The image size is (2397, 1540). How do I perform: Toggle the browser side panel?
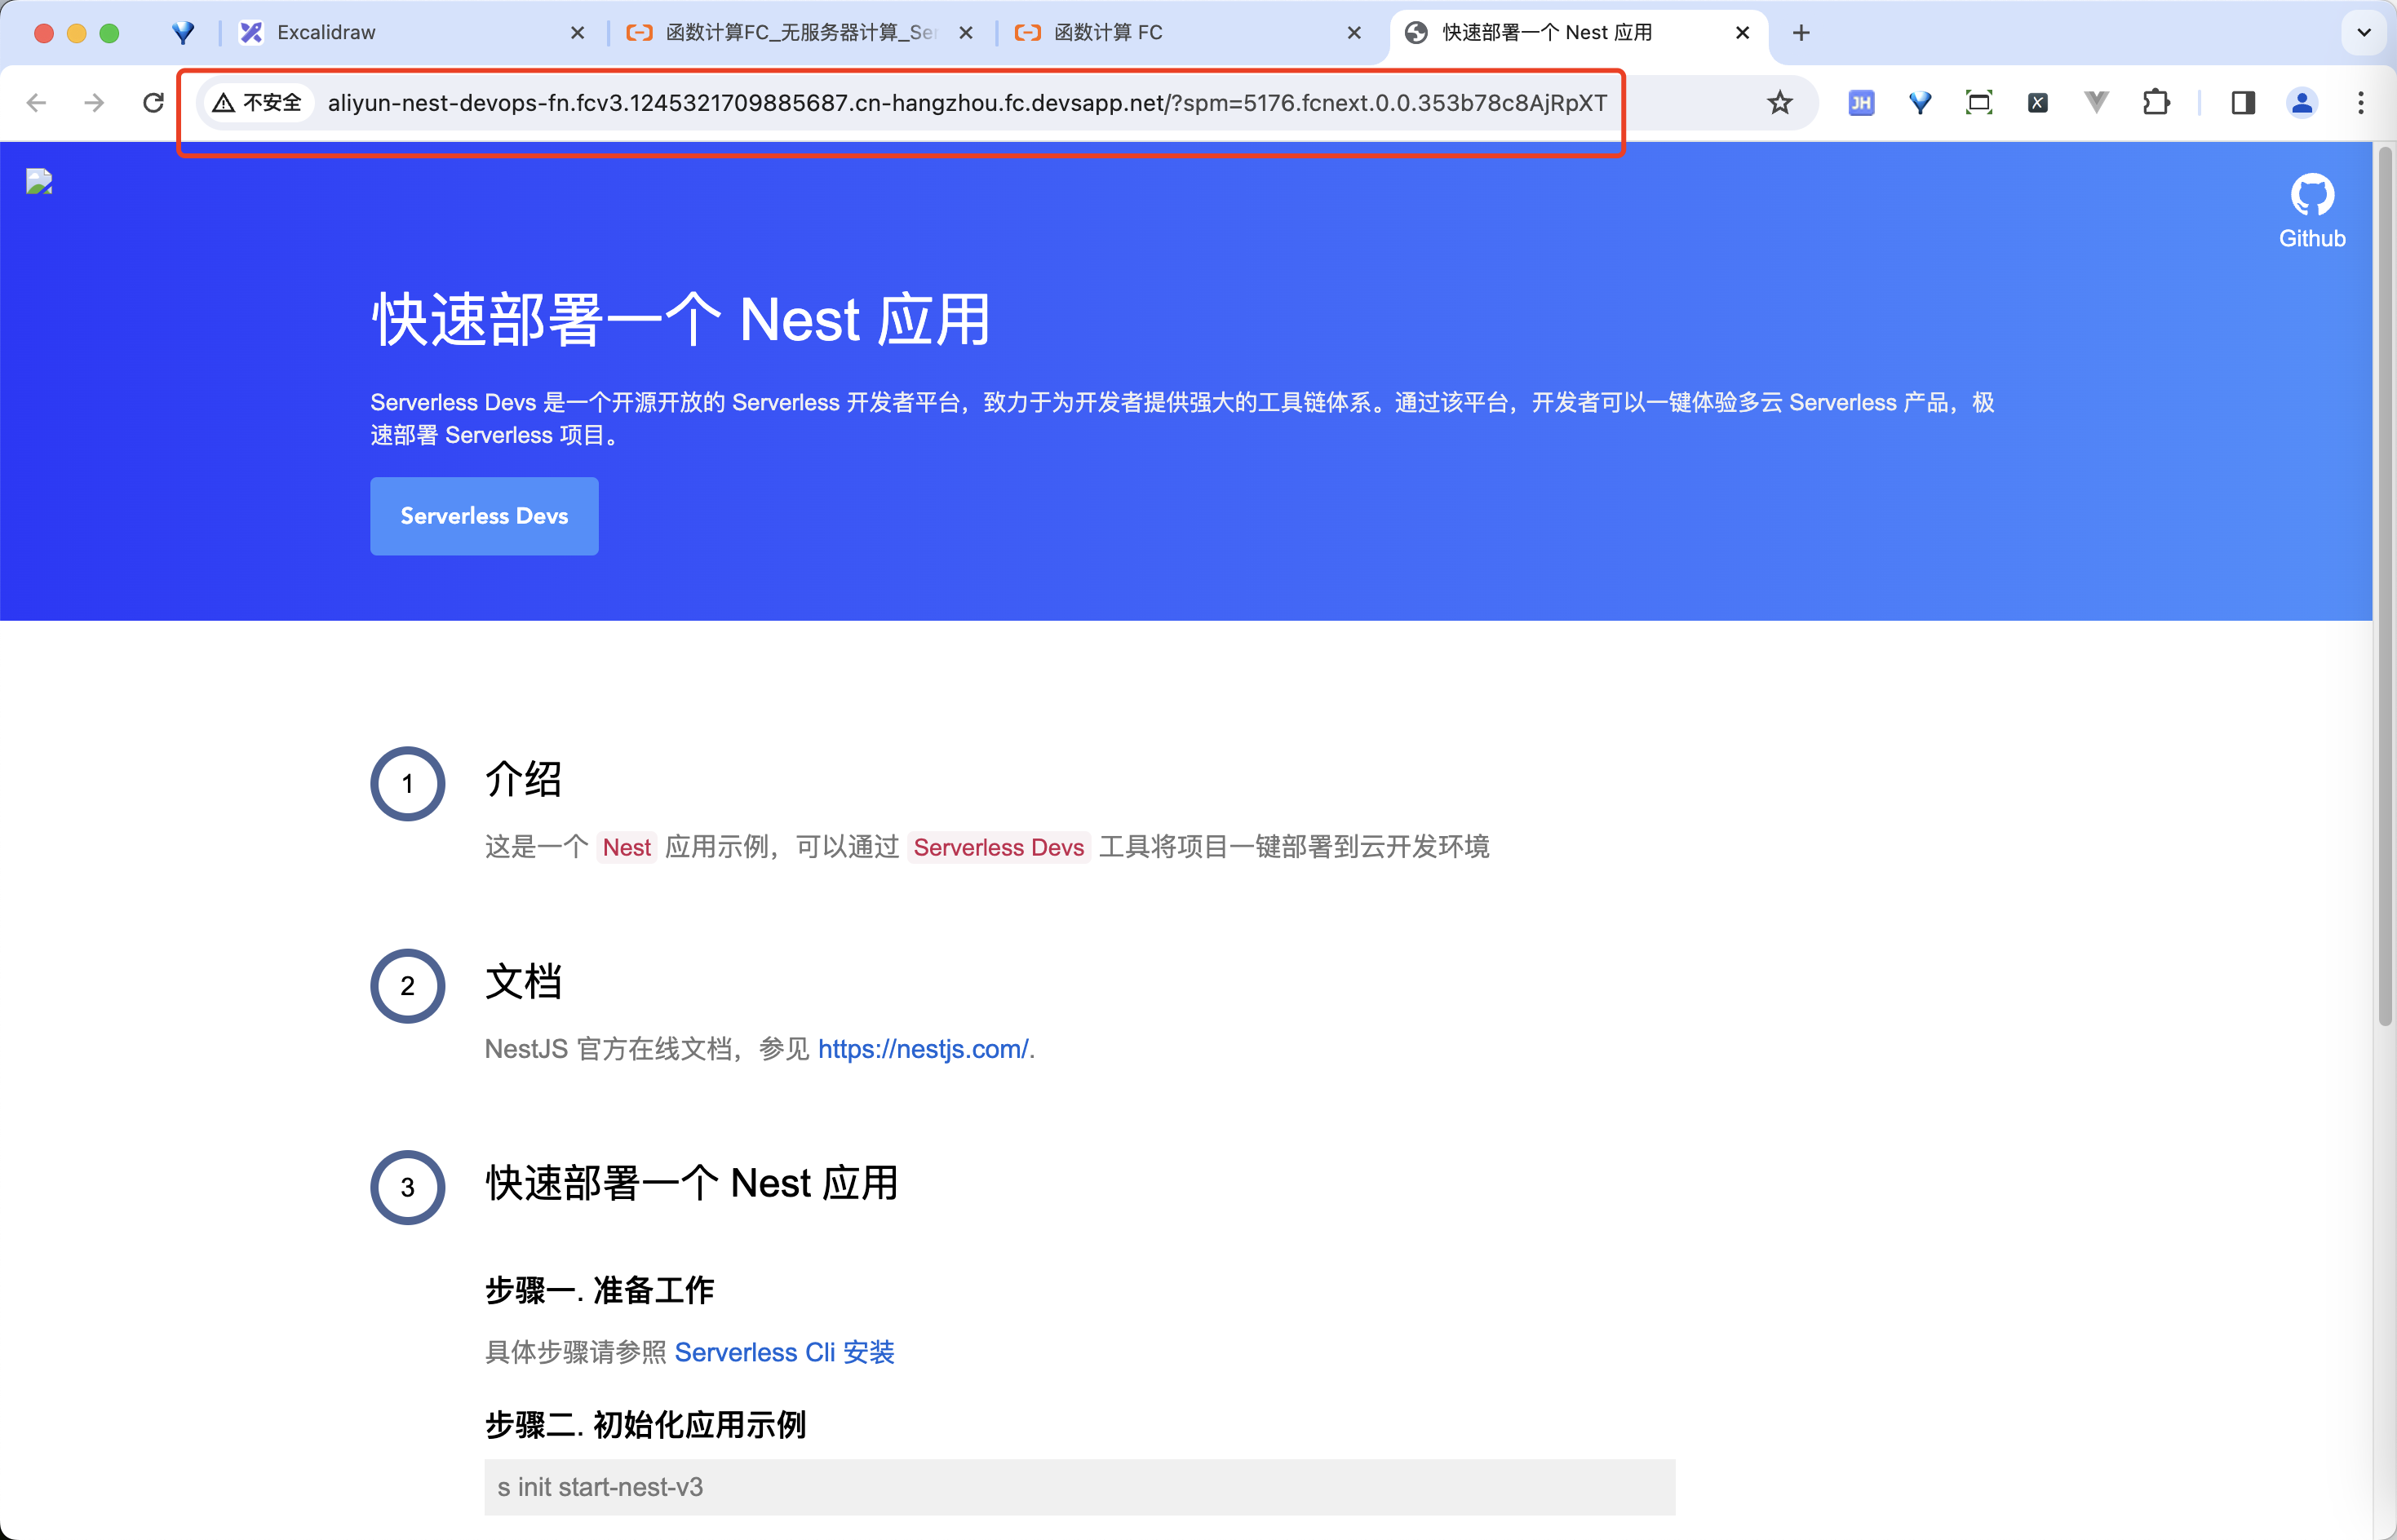[x=2243, y=103]
